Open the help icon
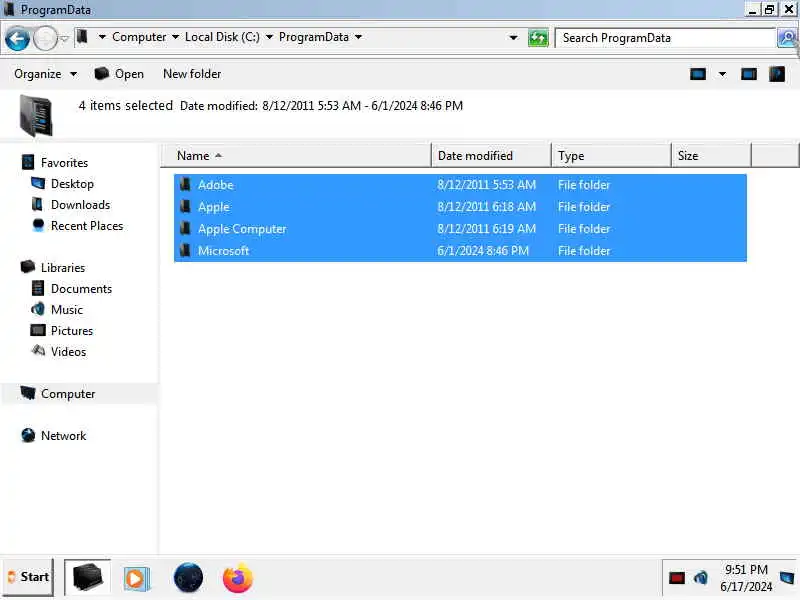 click(x=777, y=74)
